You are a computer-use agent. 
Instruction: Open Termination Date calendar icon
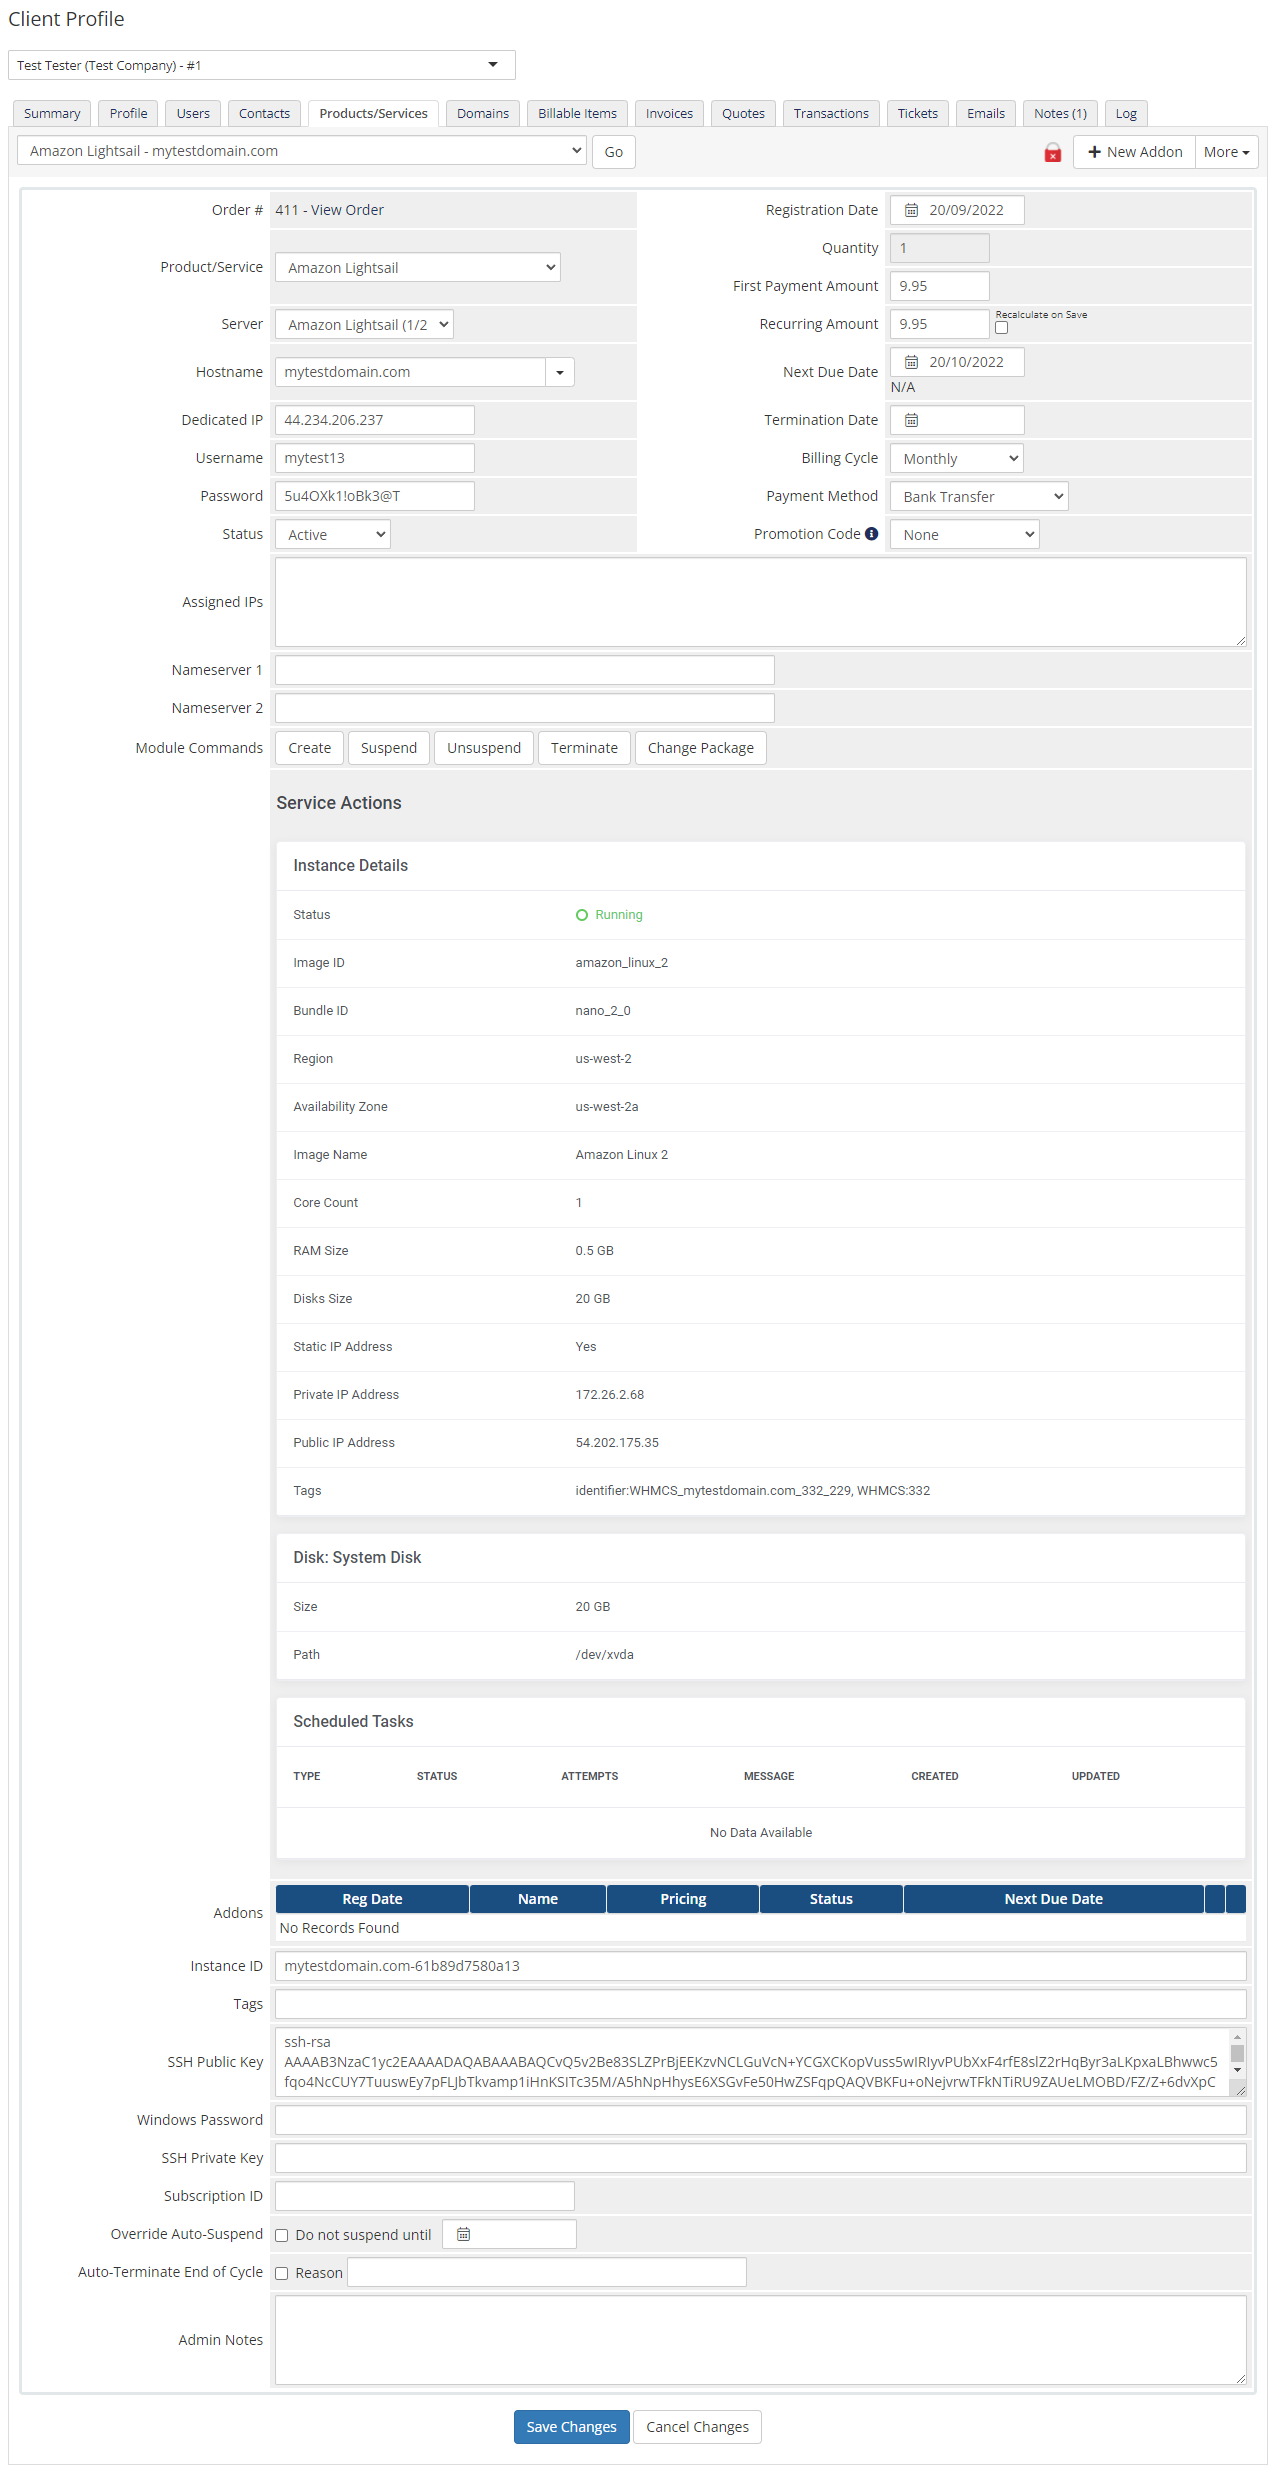911,420
